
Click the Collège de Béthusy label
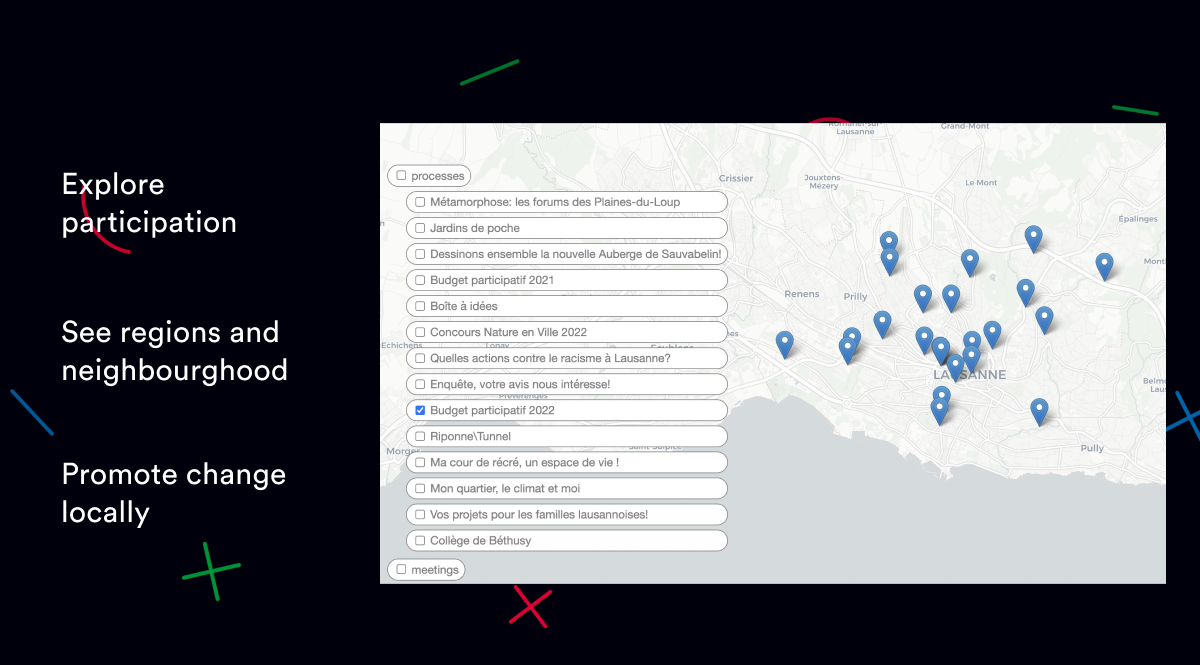point(480,541)
